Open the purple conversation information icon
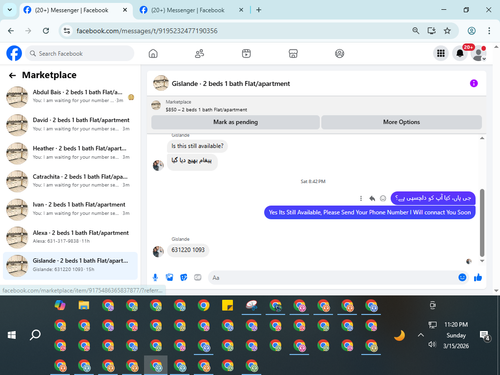This screenshot has height=375, width=500. [x=474, y=83]
